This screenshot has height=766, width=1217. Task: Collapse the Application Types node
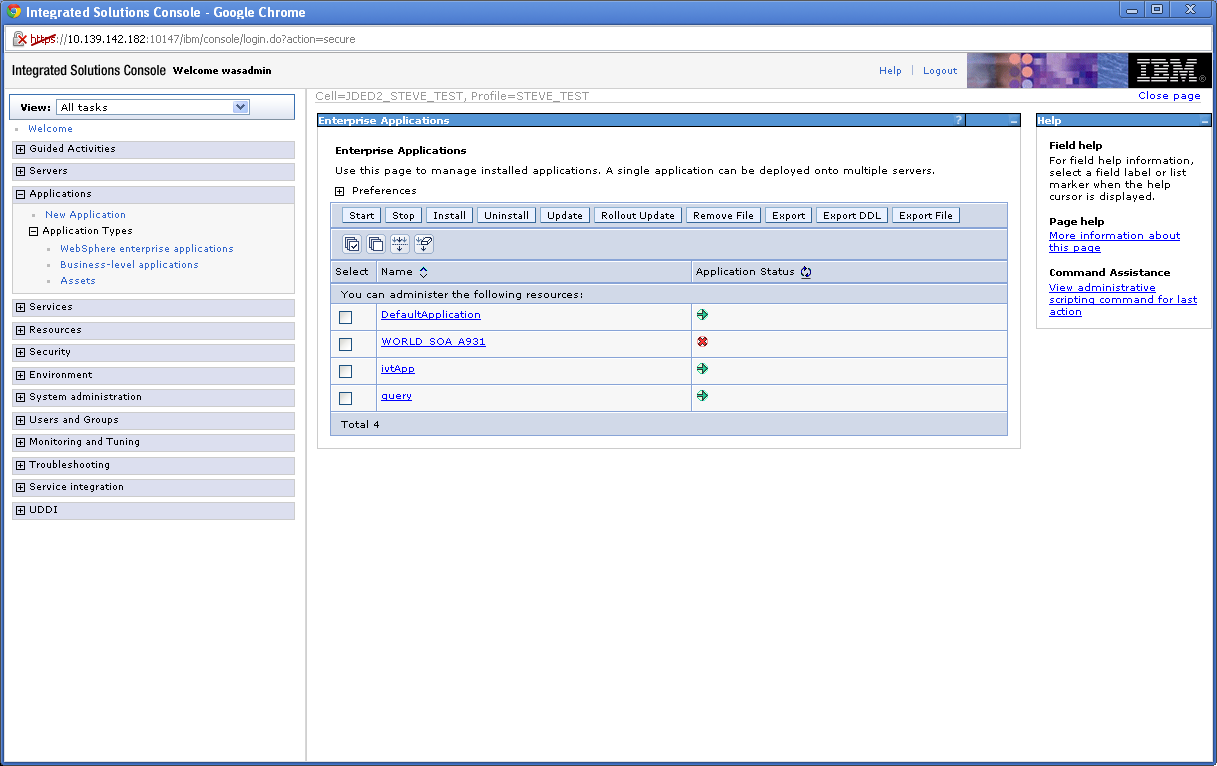point(34,231)
